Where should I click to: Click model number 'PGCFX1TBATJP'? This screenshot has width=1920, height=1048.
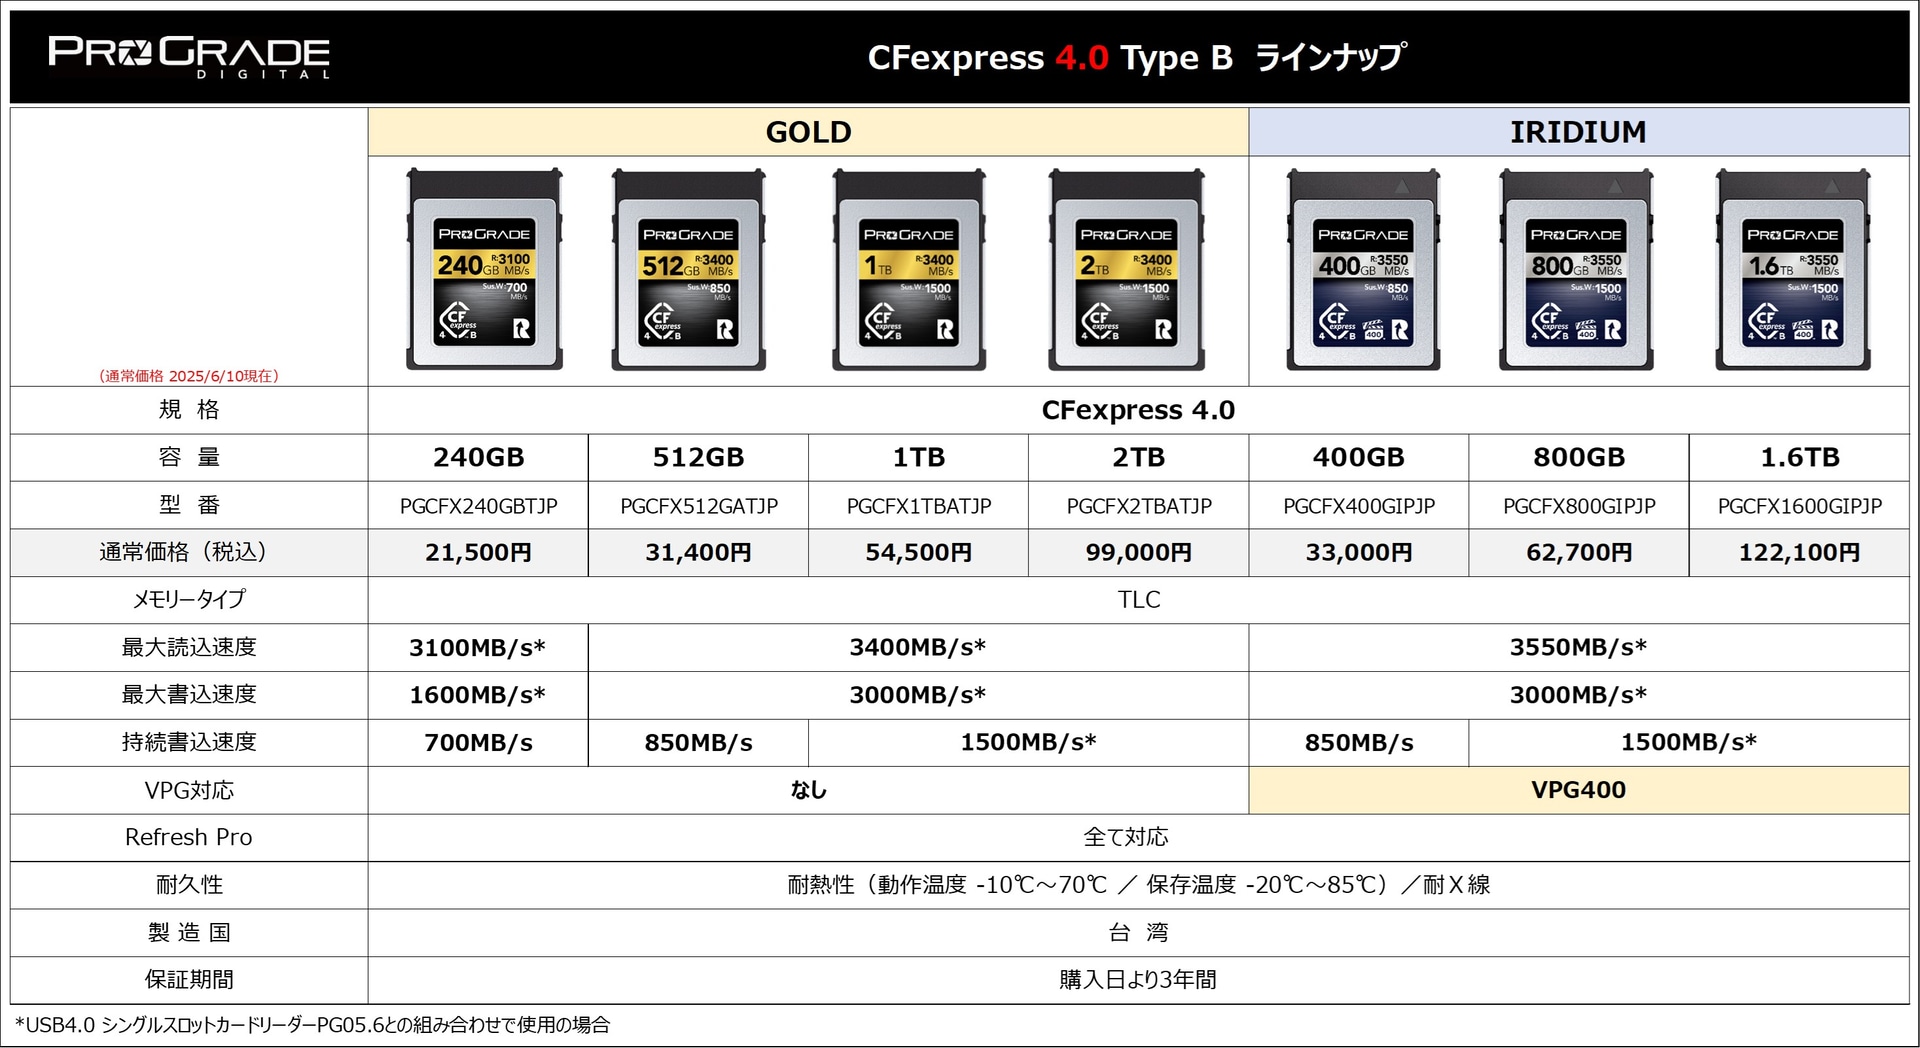918,506
